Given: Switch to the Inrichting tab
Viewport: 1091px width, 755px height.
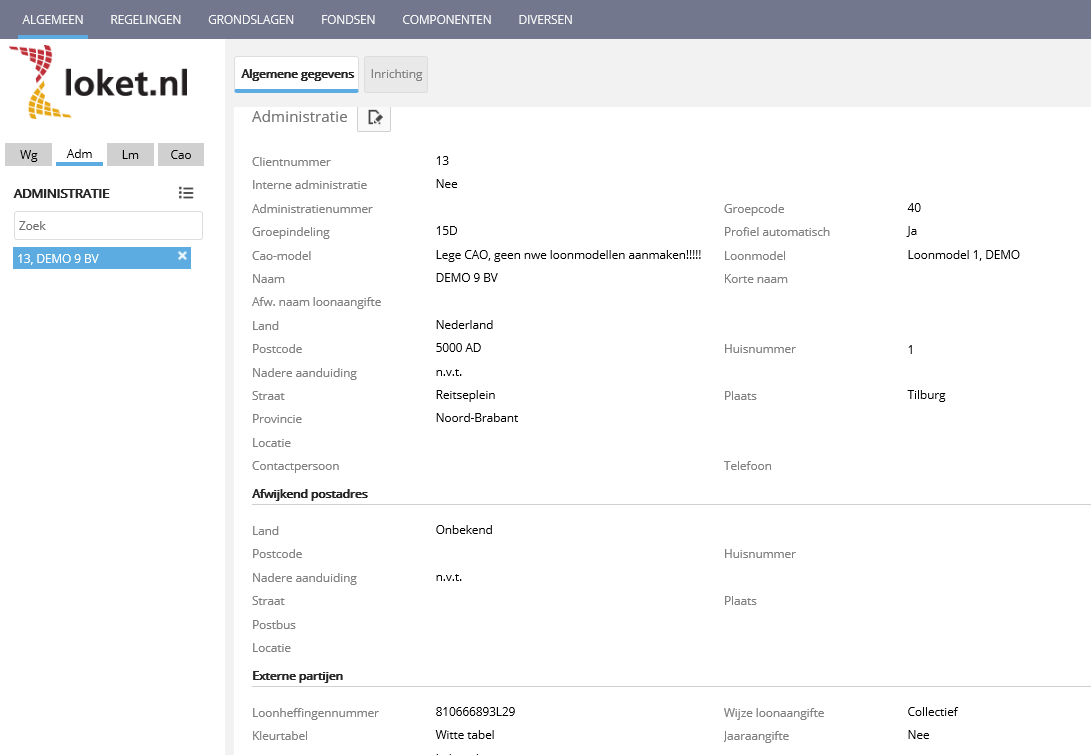Looking at the screenshot, I should tap(396, 74).
